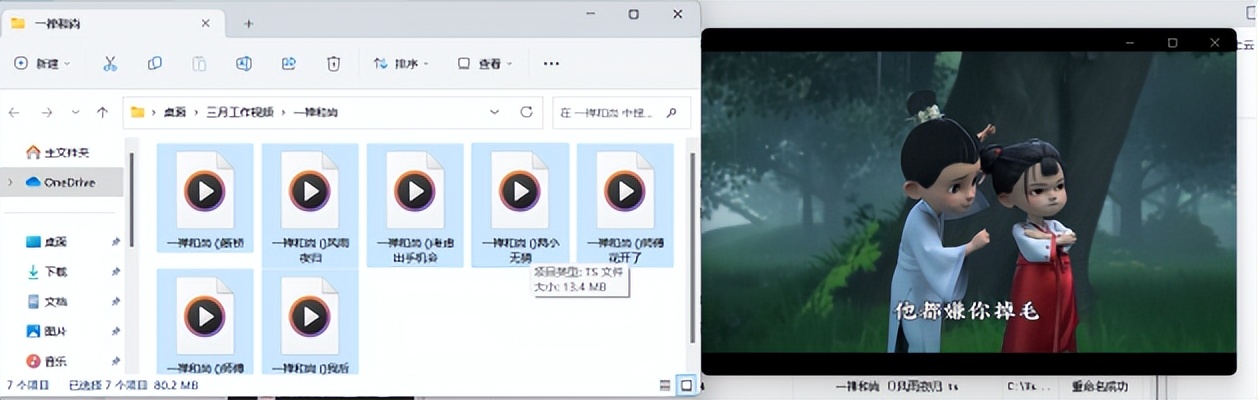This screenshot has height=400, width=1258.
Task: Click the 三月工作视频 breadcrumb
Action: (x=238, y=112)
